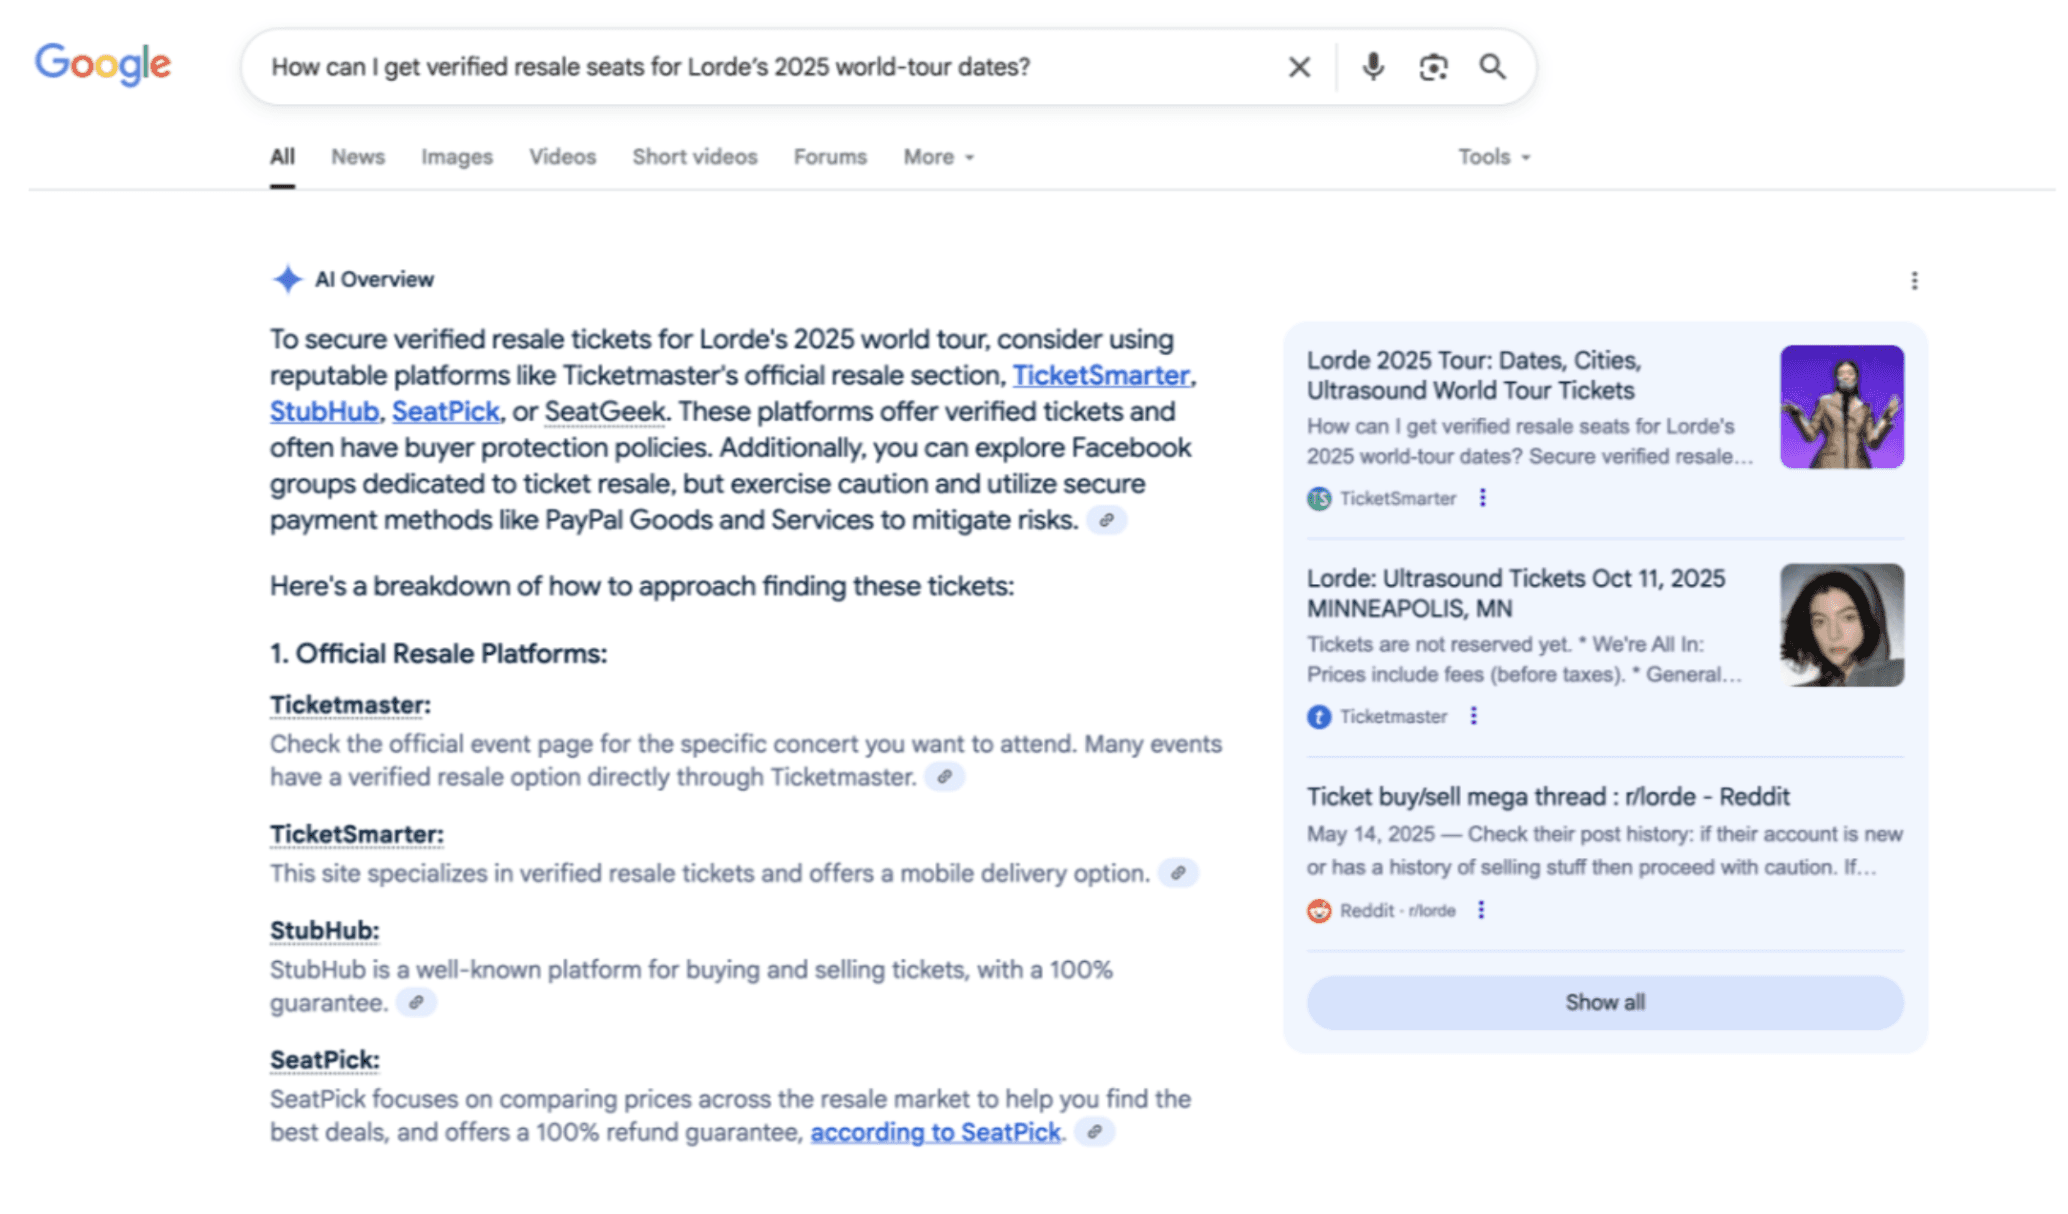This screenshot has height=1214, width=2068.
Task: Click the Google logo
Action: pos(103,65)
